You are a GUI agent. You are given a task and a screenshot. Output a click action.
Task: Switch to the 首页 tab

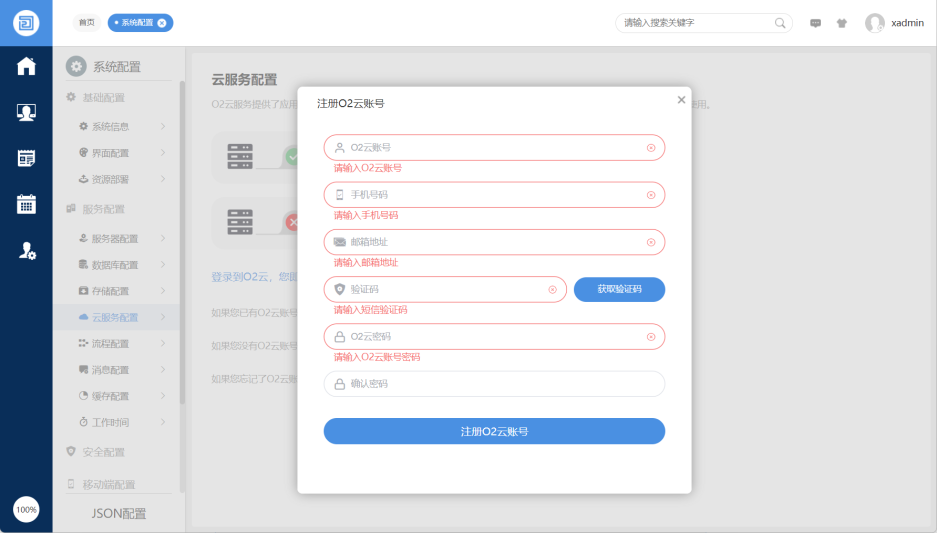point(87,23)
